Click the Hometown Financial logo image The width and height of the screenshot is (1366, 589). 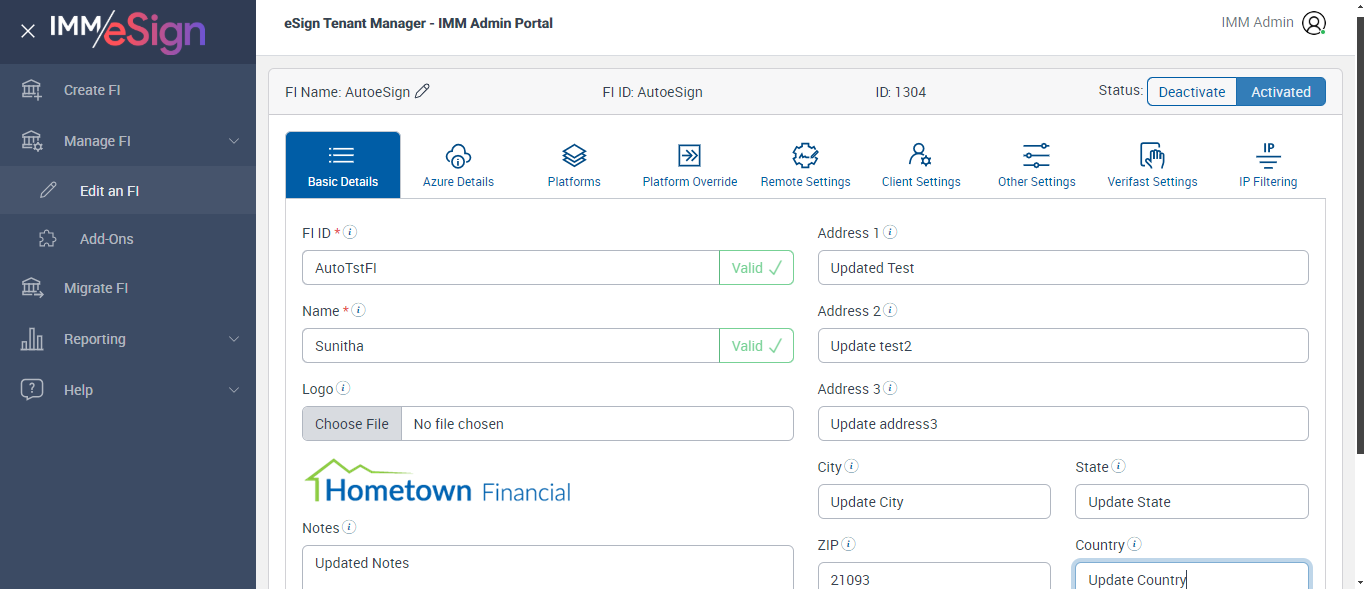click(437, 481)
